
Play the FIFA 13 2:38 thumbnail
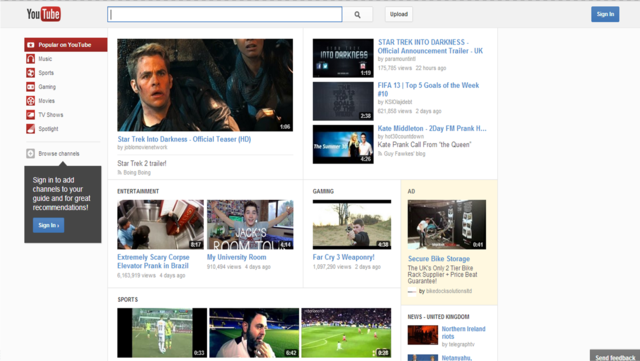(x=343, y=101)
